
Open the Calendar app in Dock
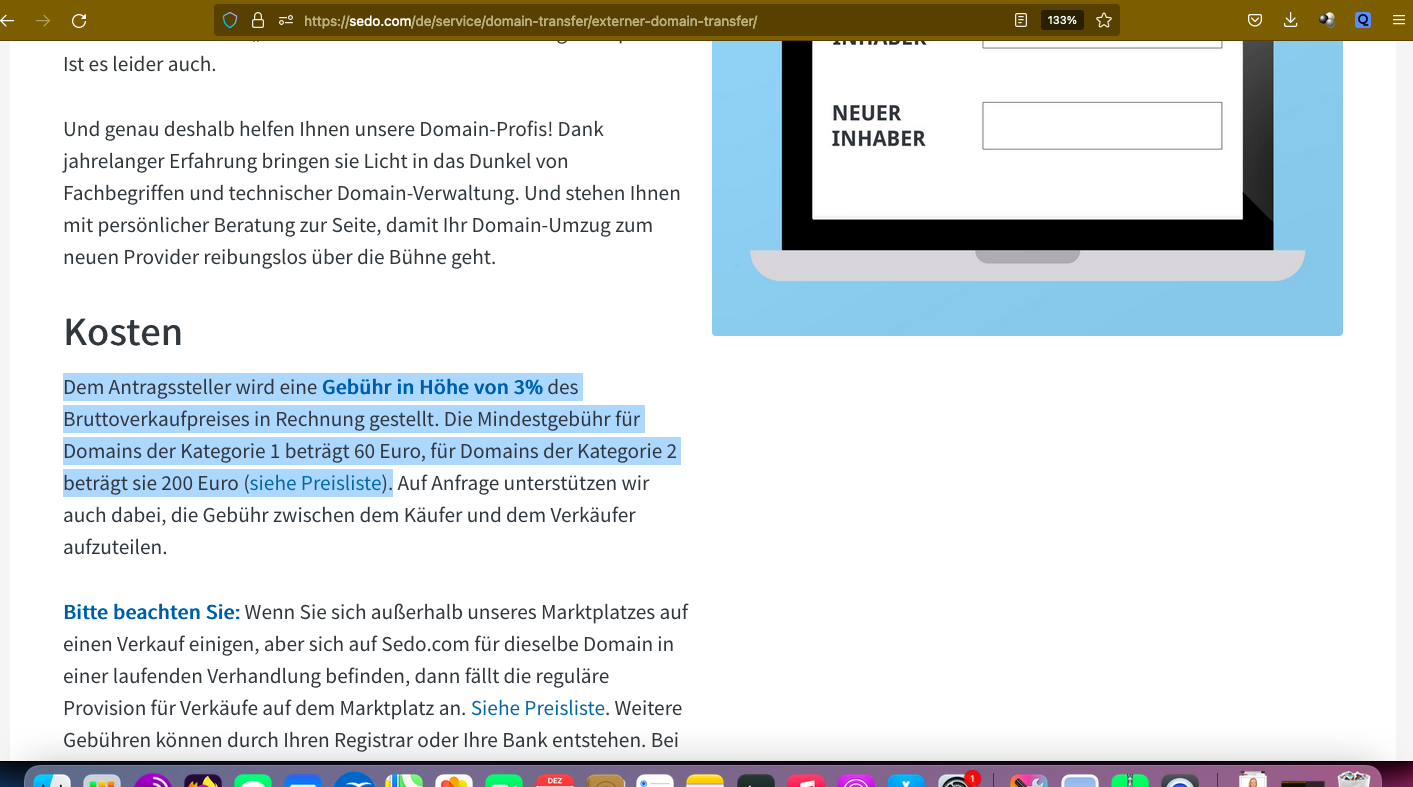[555, 779]
